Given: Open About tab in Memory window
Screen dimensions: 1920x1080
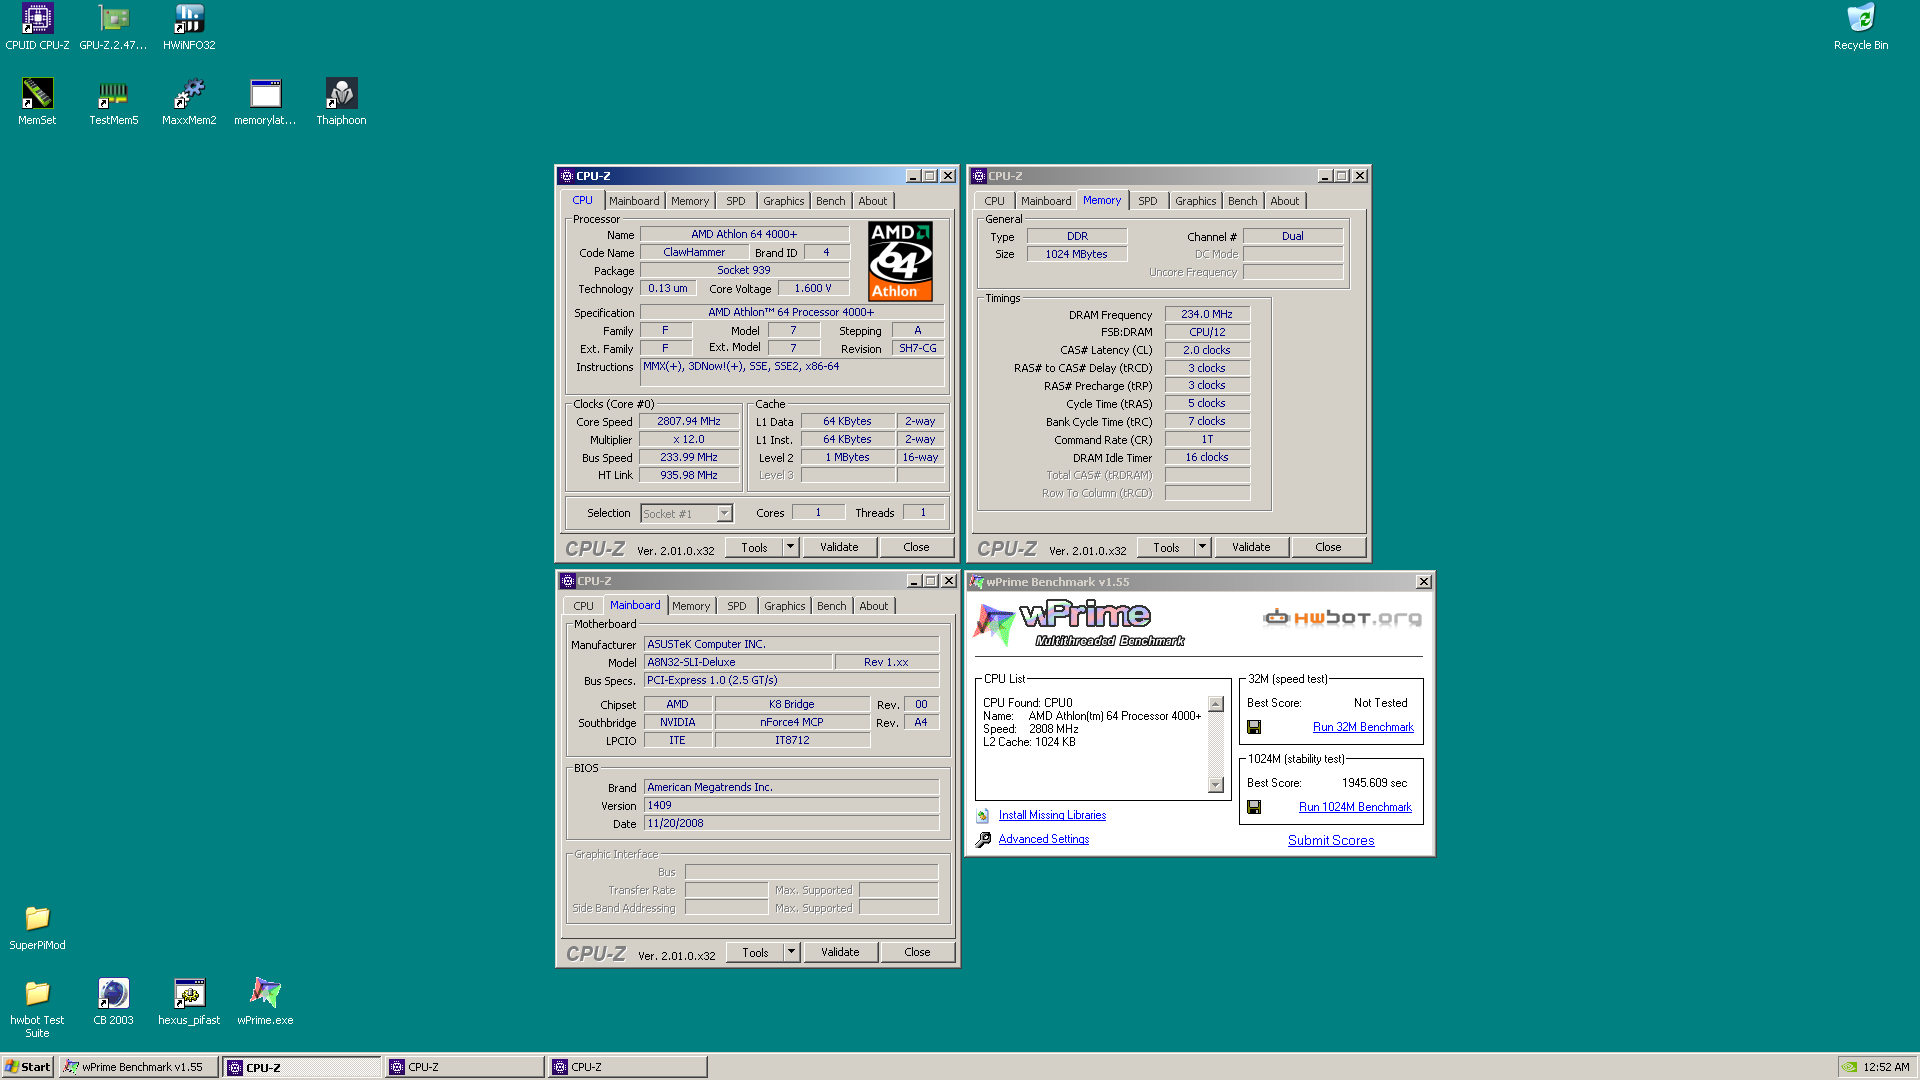Looking at the screenshot, I should 1284,201.
